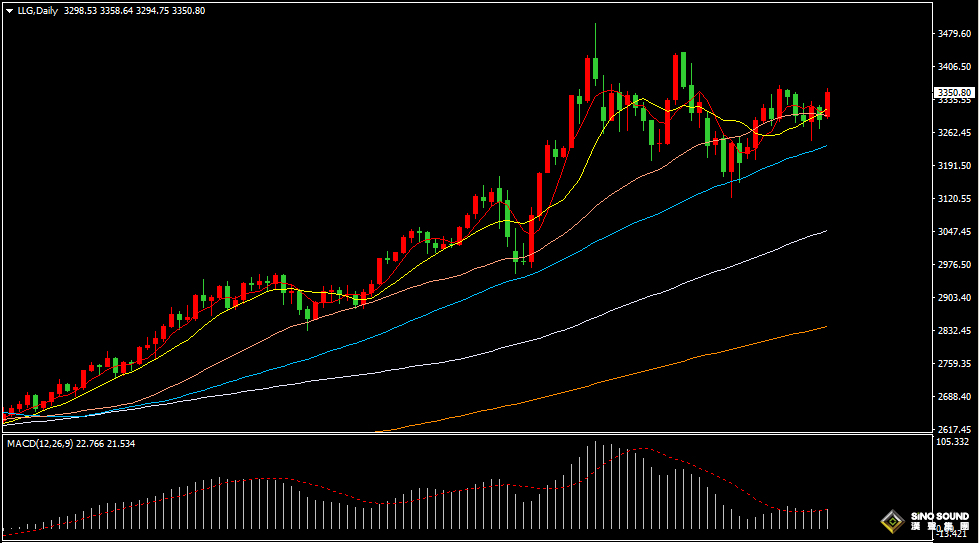Screen dimensions: 979x543
Task: Click the MACD(12,26,9) indicator label
Action: 39,443
